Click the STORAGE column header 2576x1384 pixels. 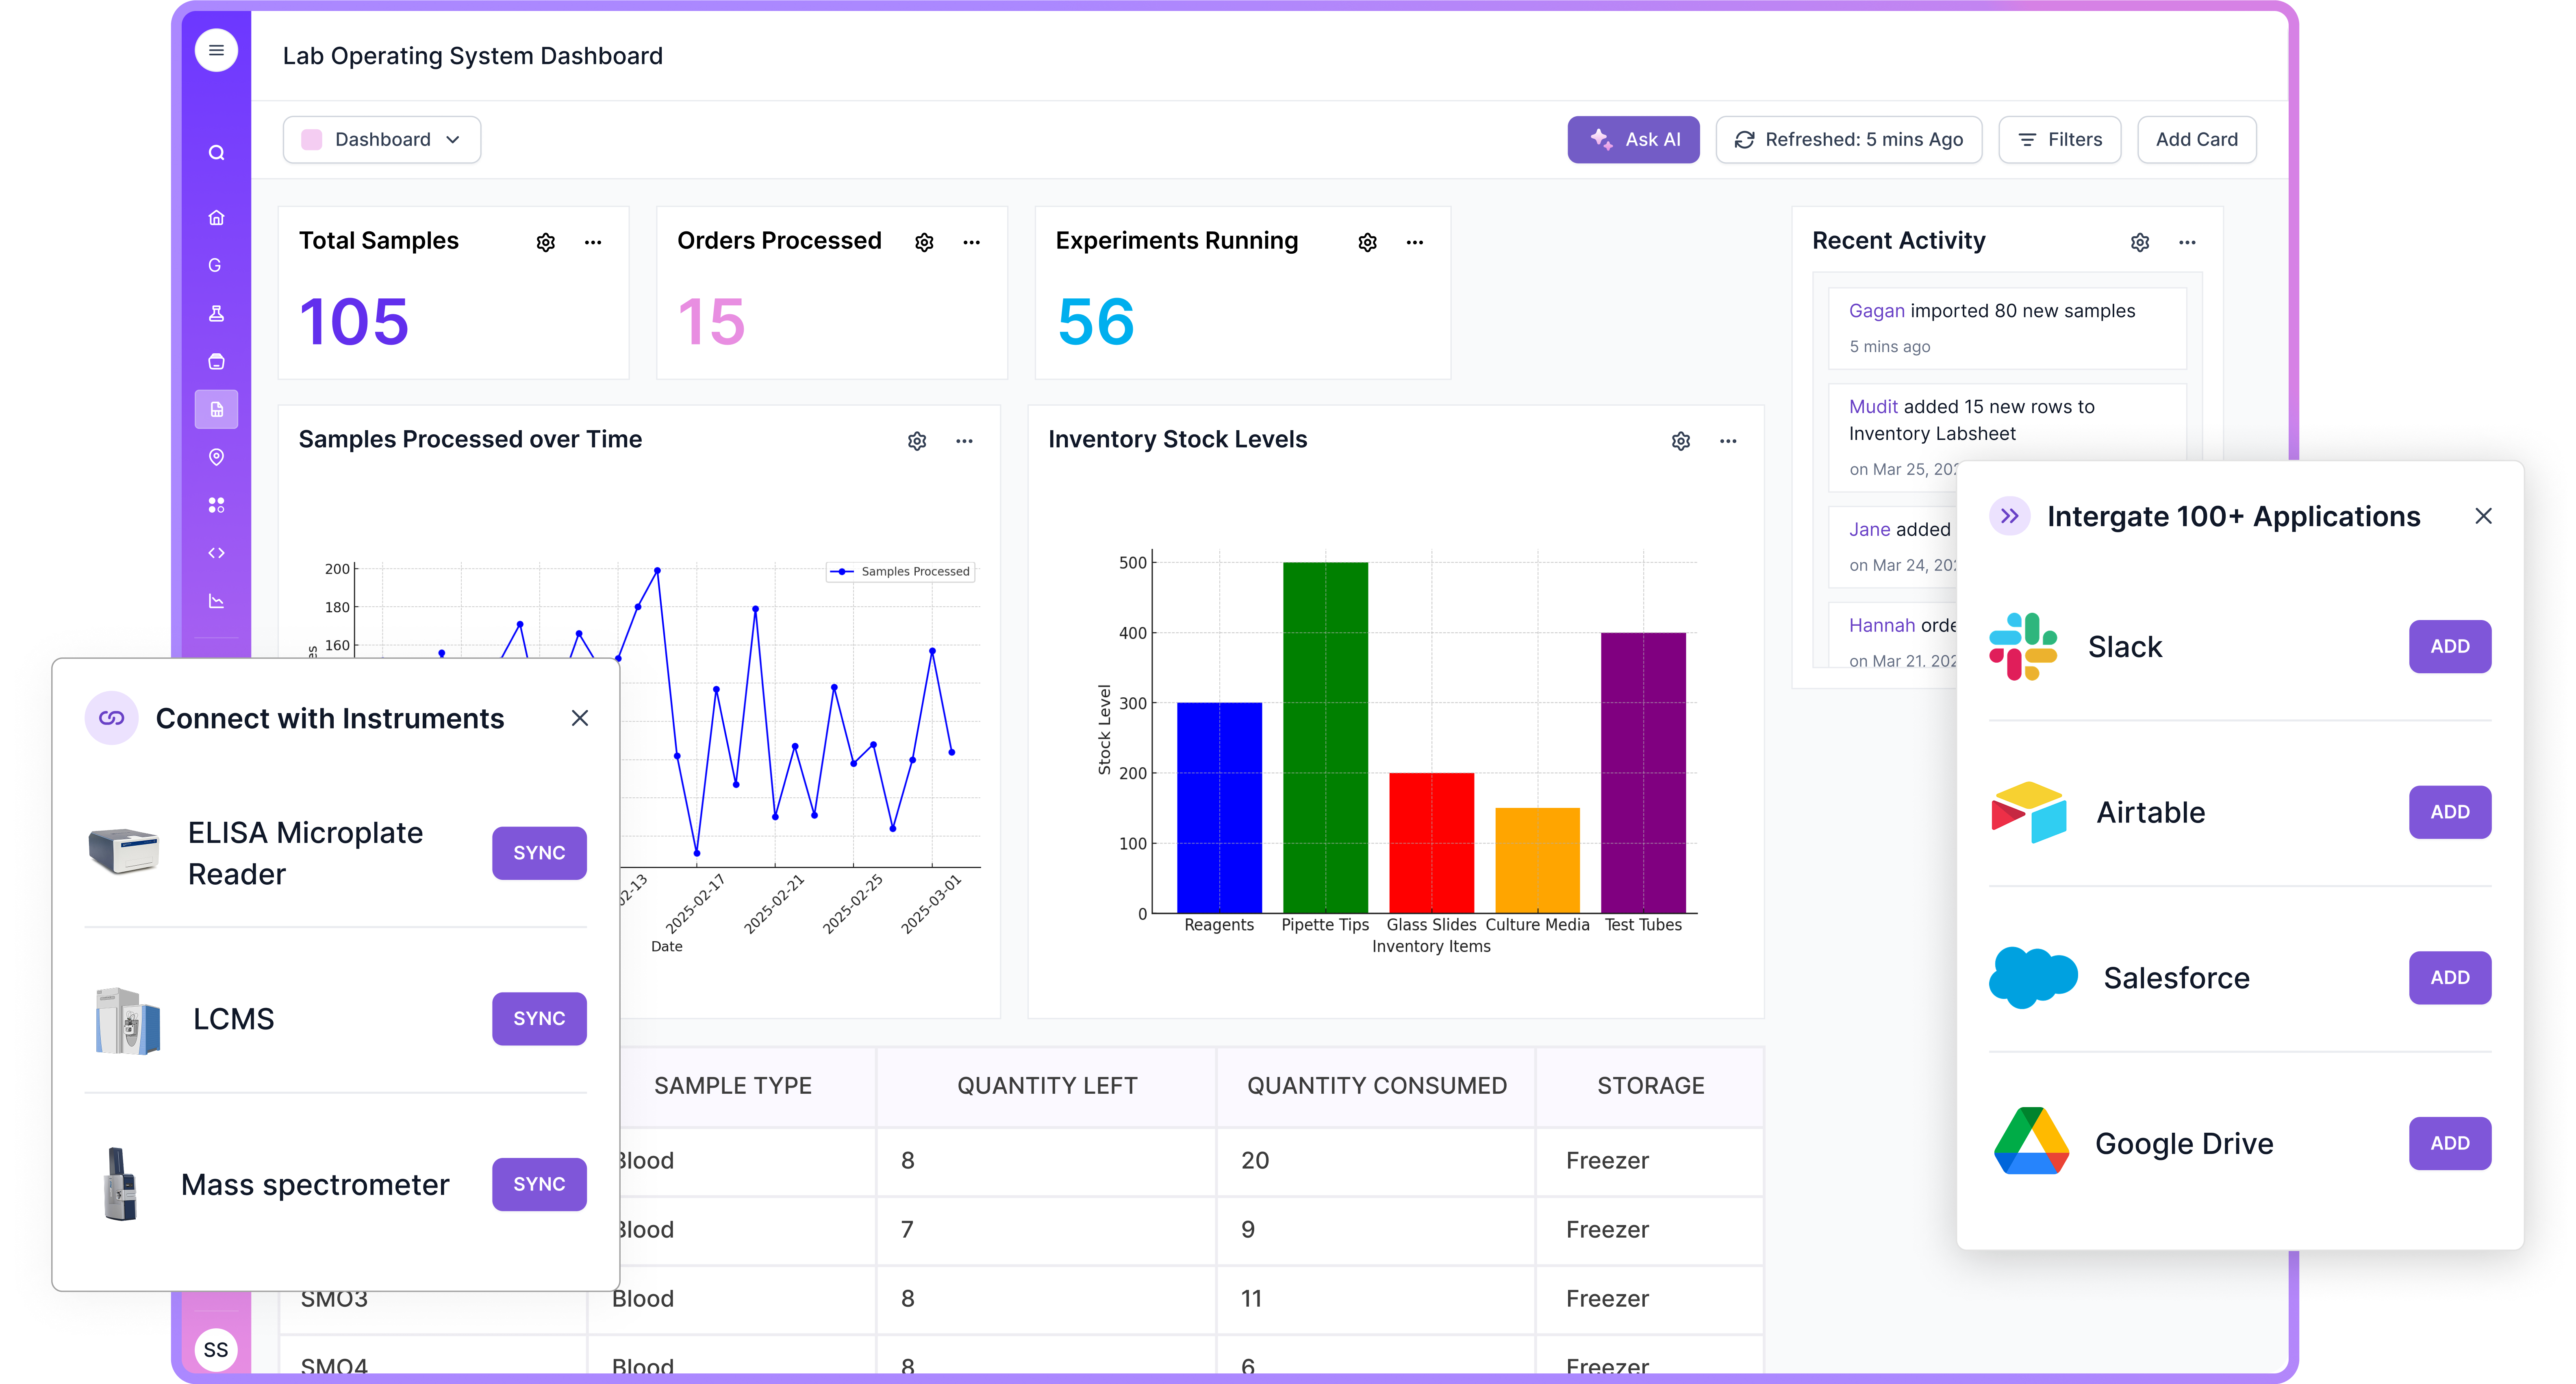click(1651, 1086)
